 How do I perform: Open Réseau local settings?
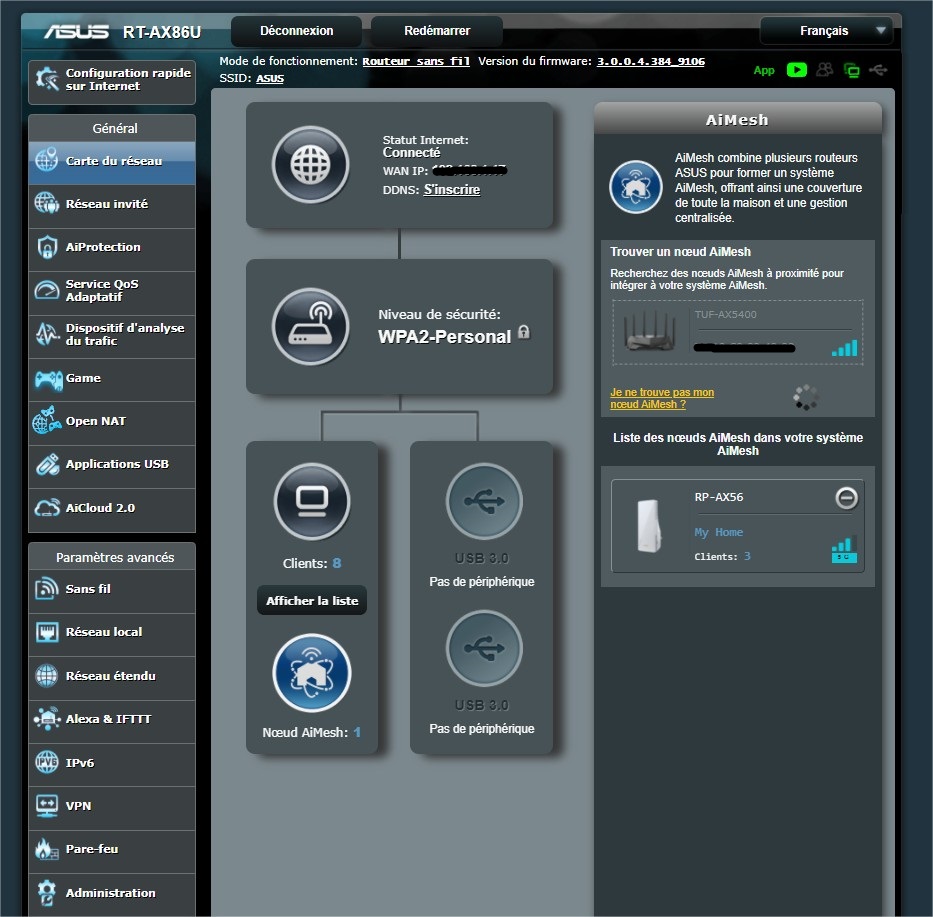(112, 634)
